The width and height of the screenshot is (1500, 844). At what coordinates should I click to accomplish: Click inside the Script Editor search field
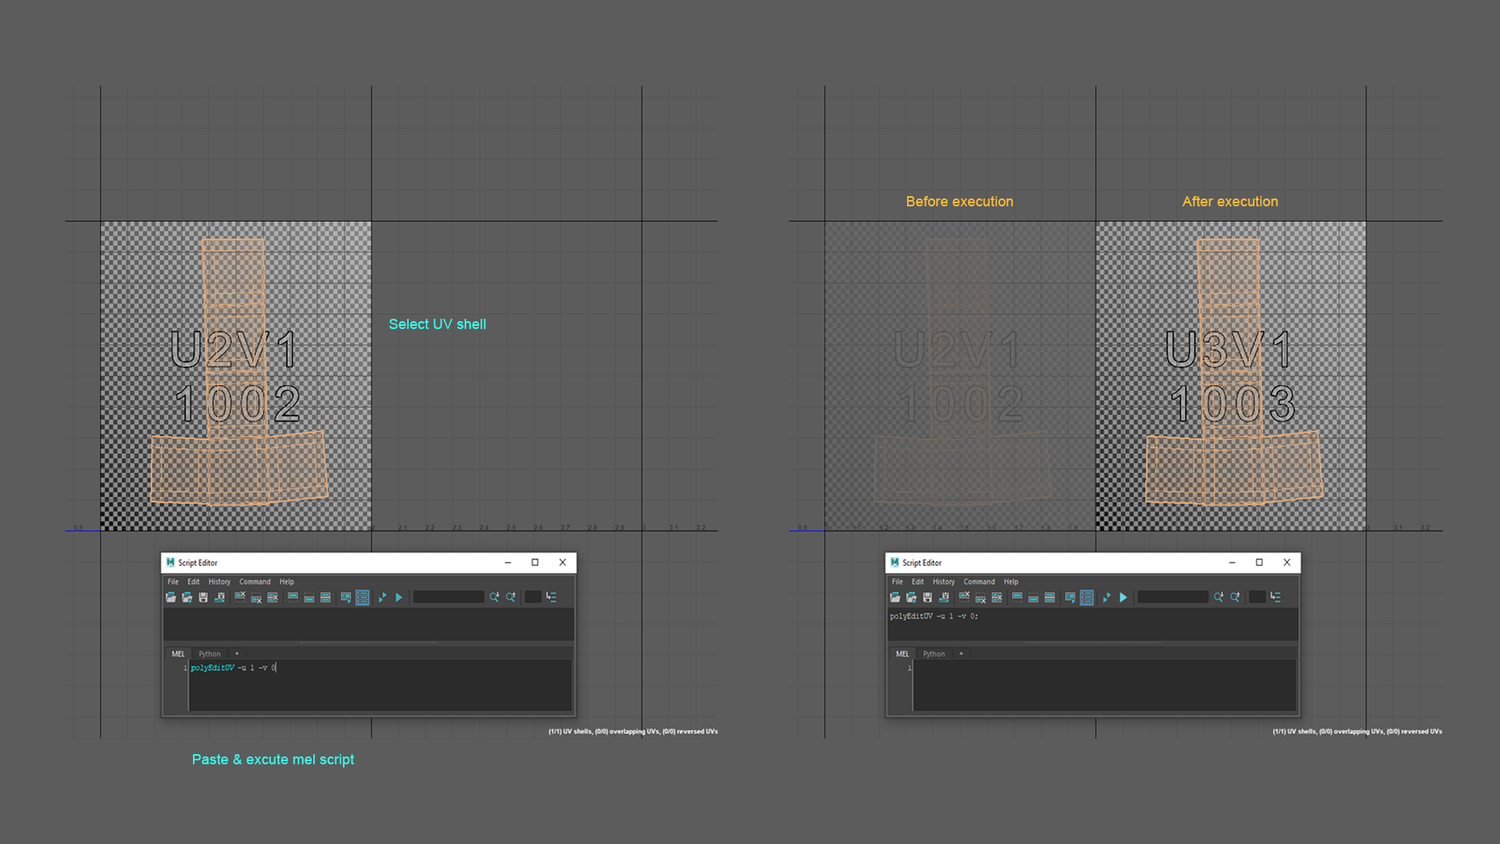[448, 596]
